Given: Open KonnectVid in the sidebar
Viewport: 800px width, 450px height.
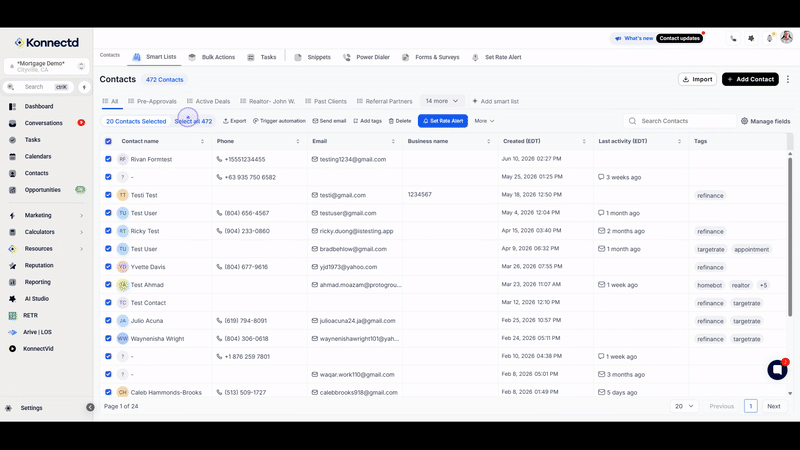Looking at the screenshot, I should [x=38, y=349].
